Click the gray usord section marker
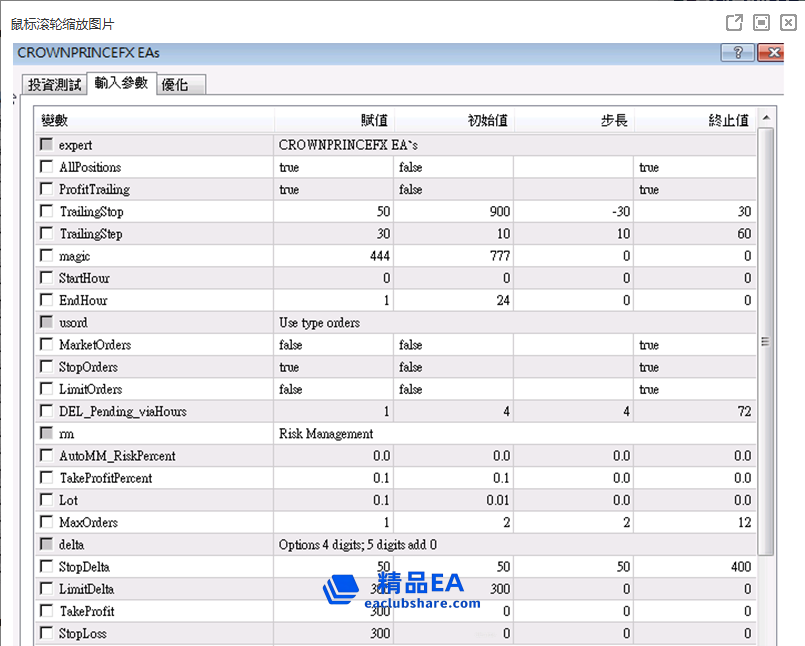 point(46,322)
